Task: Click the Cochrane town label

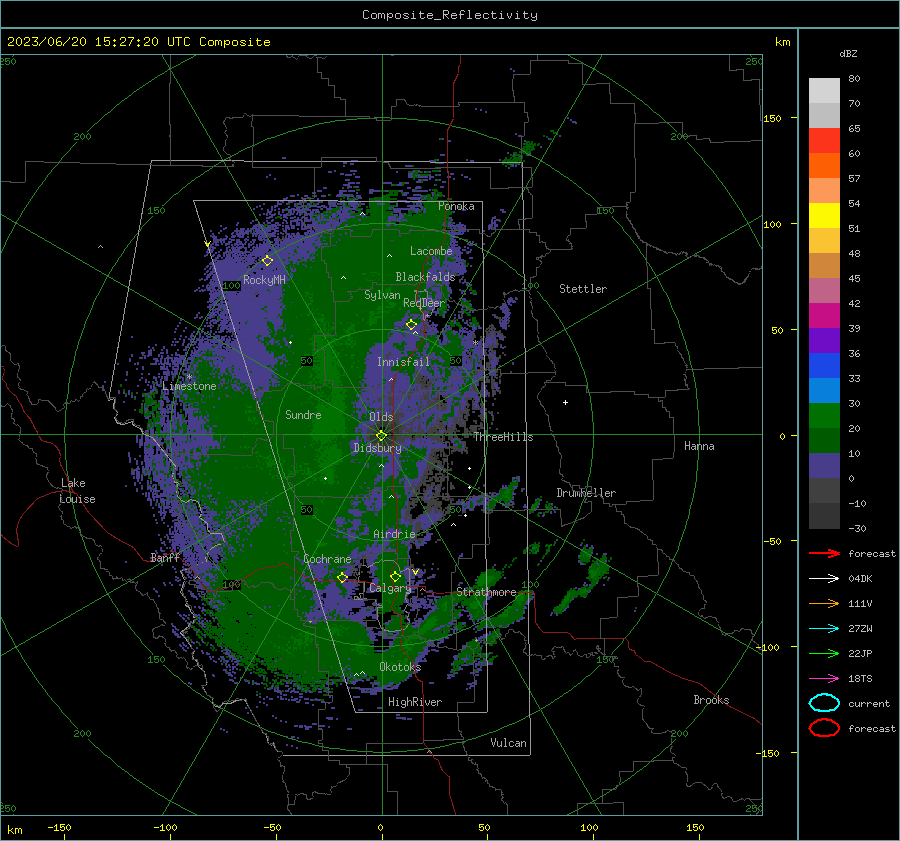Action: (327, 559)
